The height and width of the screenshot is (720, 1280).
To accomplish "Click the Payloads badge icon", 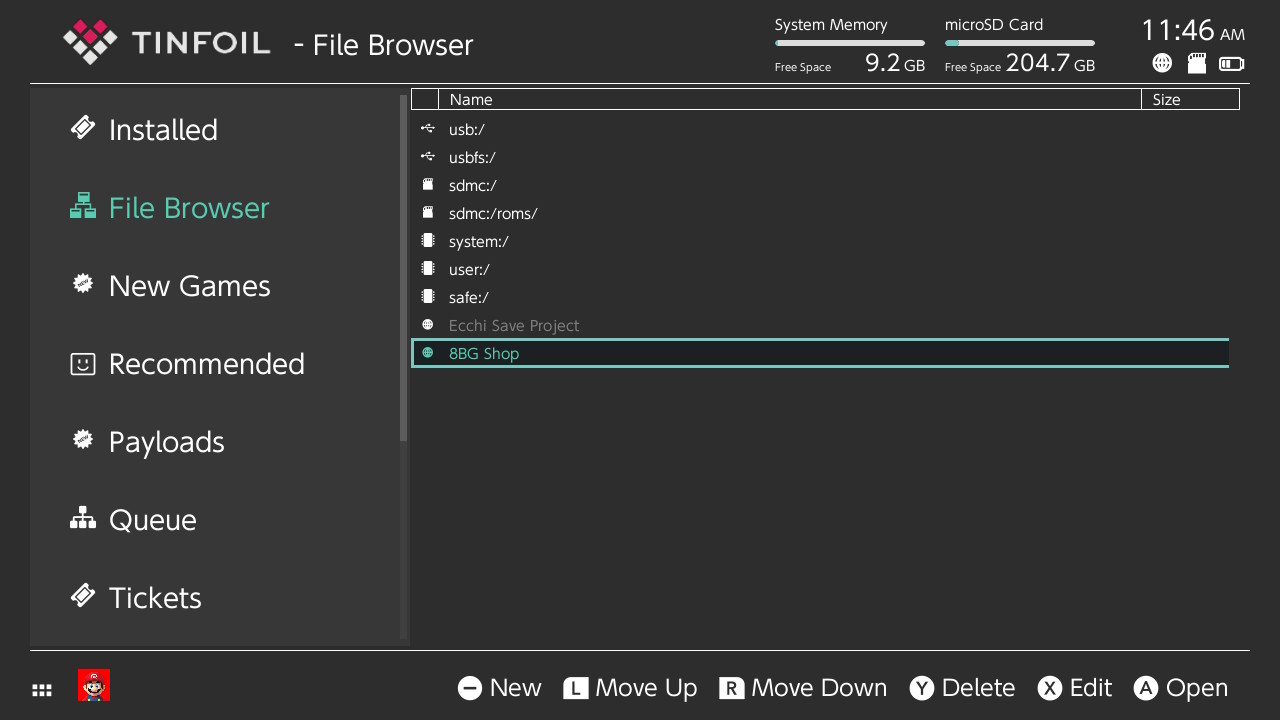I will 83,440.
